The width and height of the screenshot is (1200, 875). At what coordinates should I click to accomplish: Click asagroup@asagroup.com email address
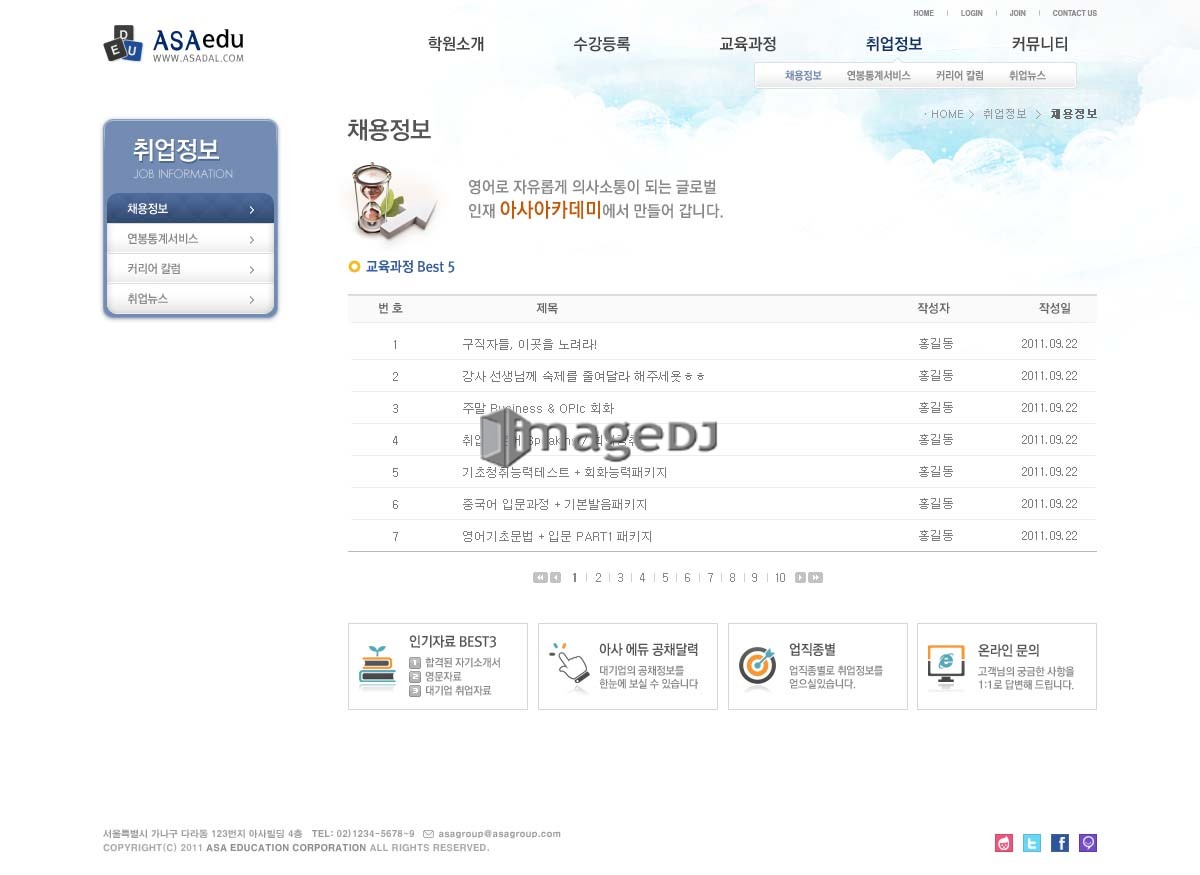point(499,834)
